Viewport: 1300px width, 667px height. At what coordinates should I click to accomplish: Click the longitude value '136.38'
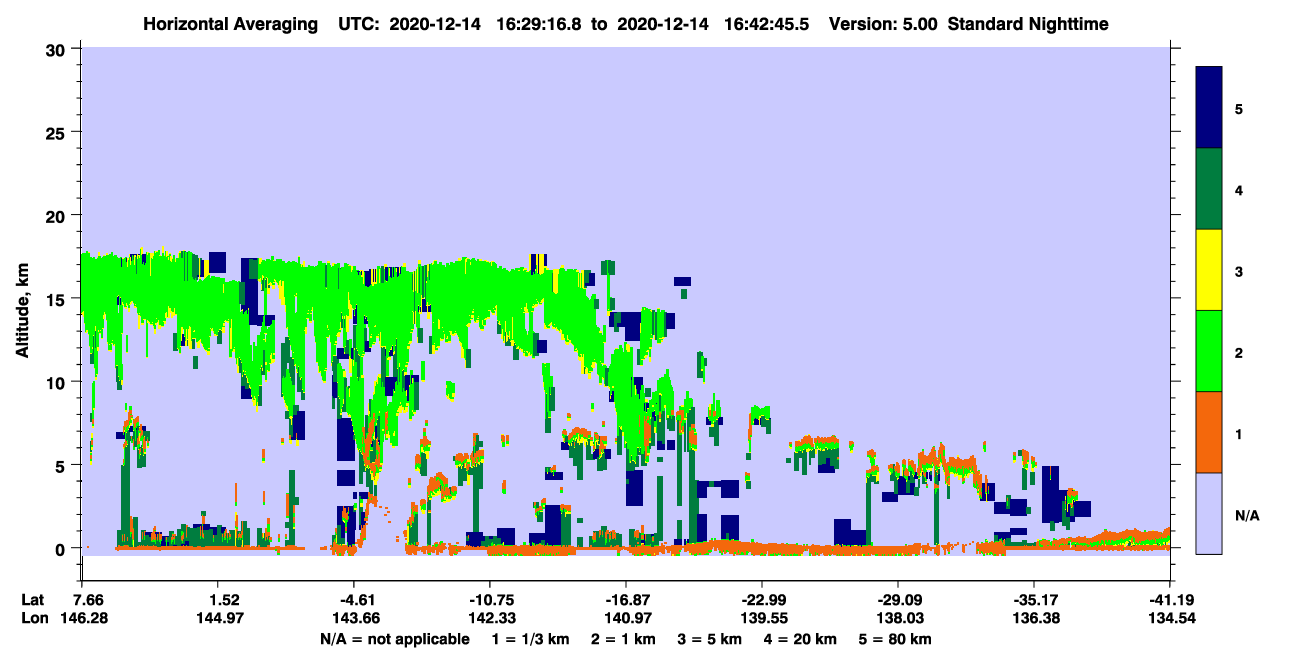coord(1036,619)
